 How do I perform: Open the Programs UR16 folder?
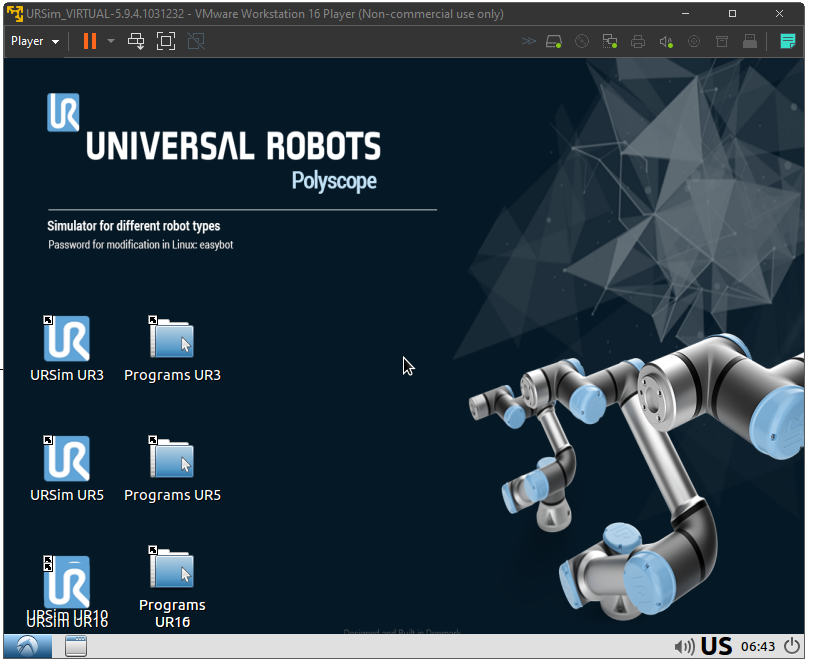[x=172, y=587]
